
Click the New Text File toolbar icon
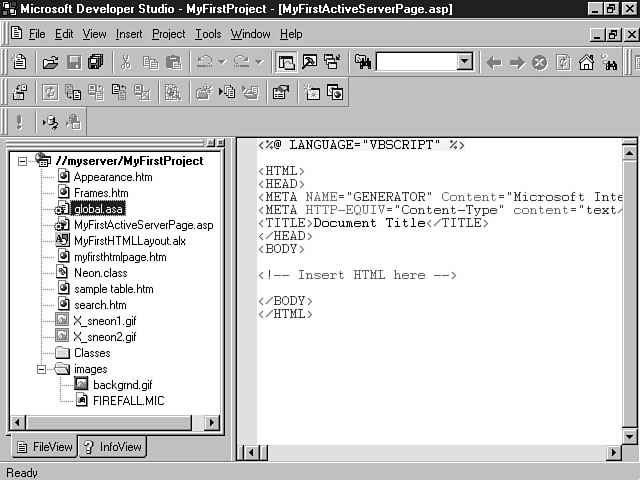(x=19, y=62)
